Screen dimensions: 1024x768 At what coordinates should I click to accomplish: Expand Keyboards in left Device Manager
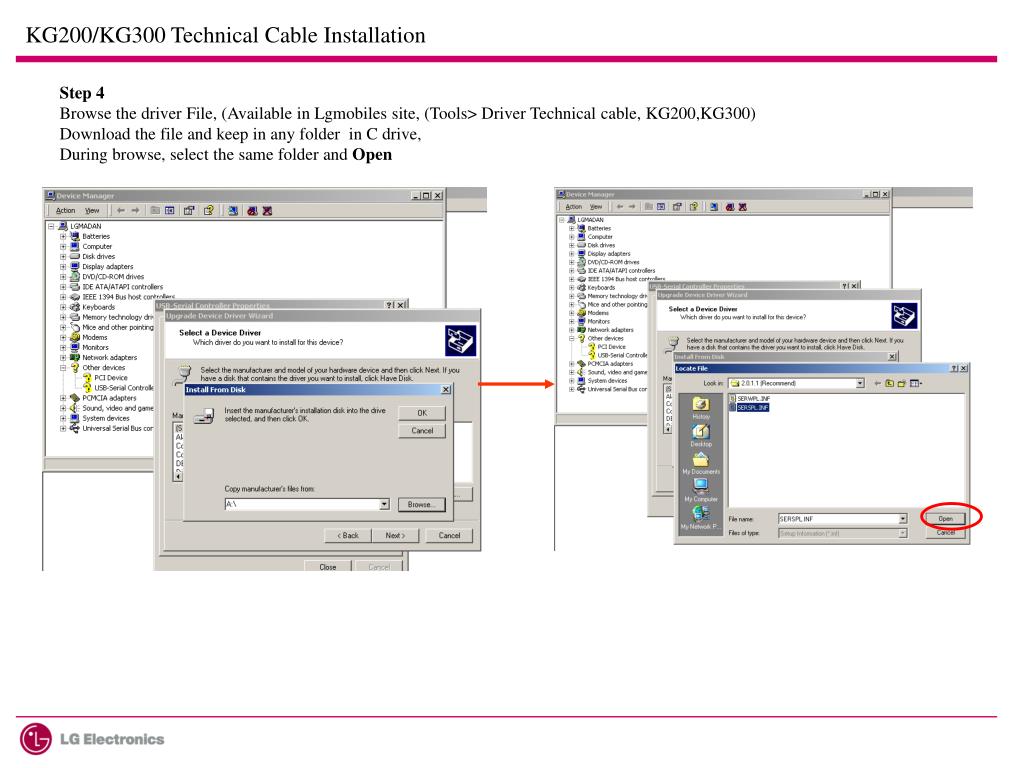click(x=63, y=307)
